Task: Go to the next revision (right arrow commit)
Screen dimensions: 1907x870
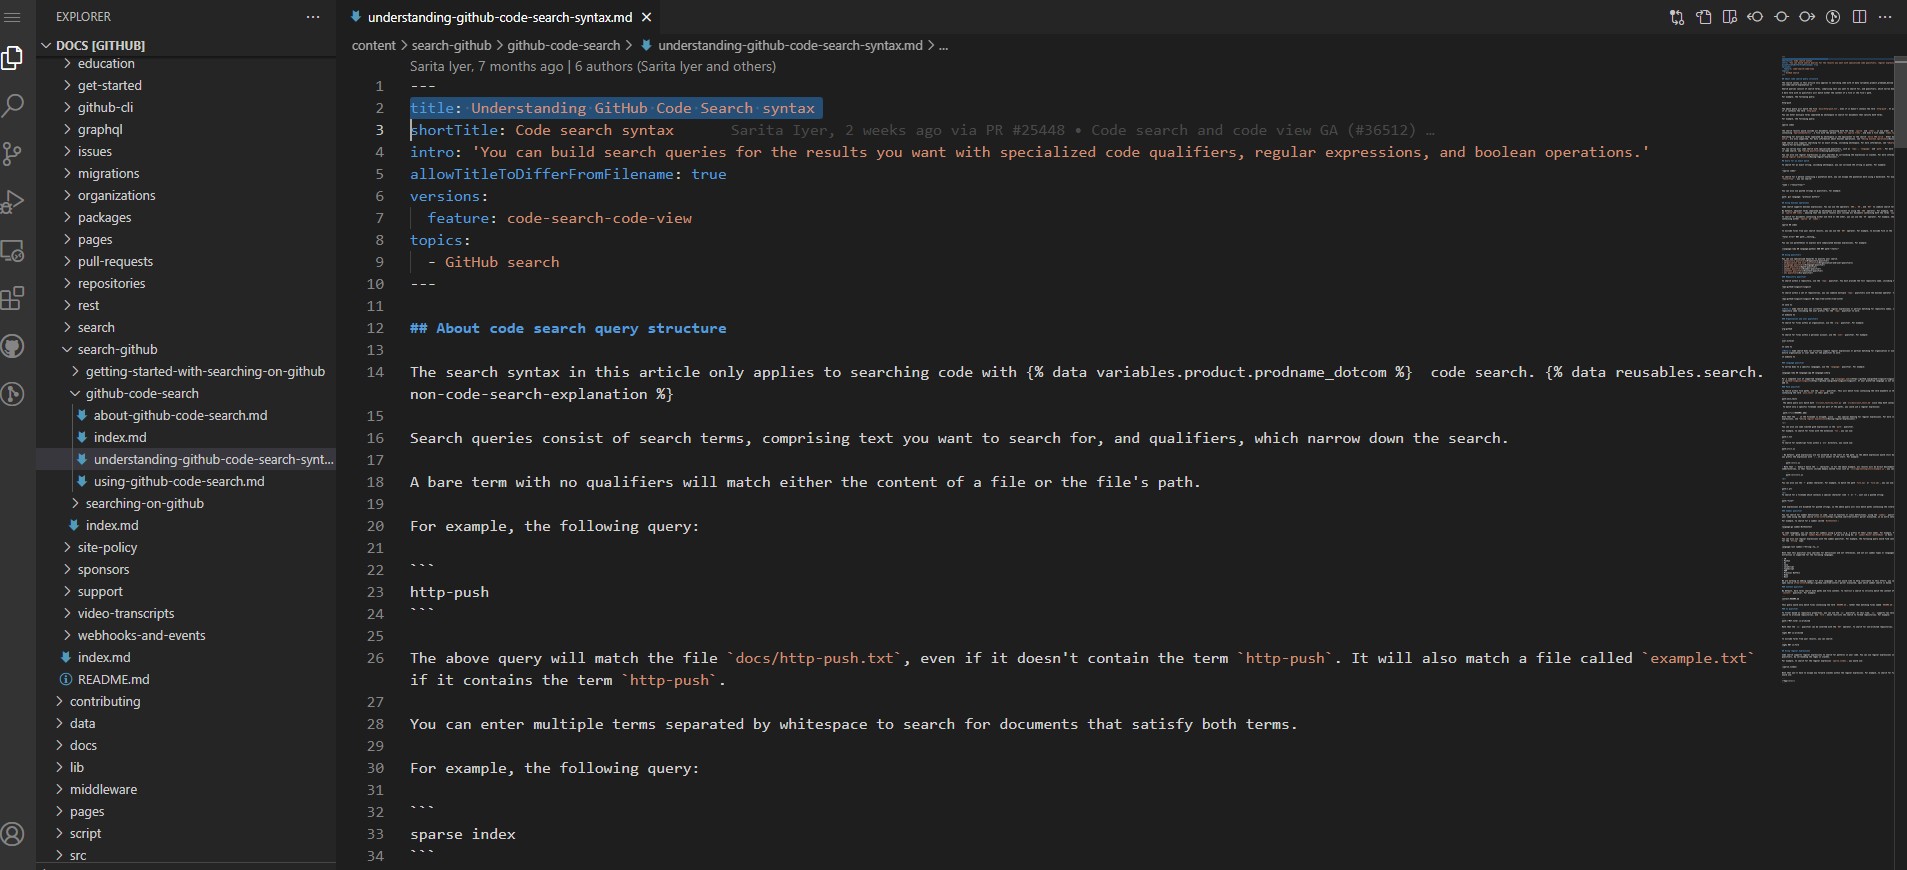Action: 1807,17
